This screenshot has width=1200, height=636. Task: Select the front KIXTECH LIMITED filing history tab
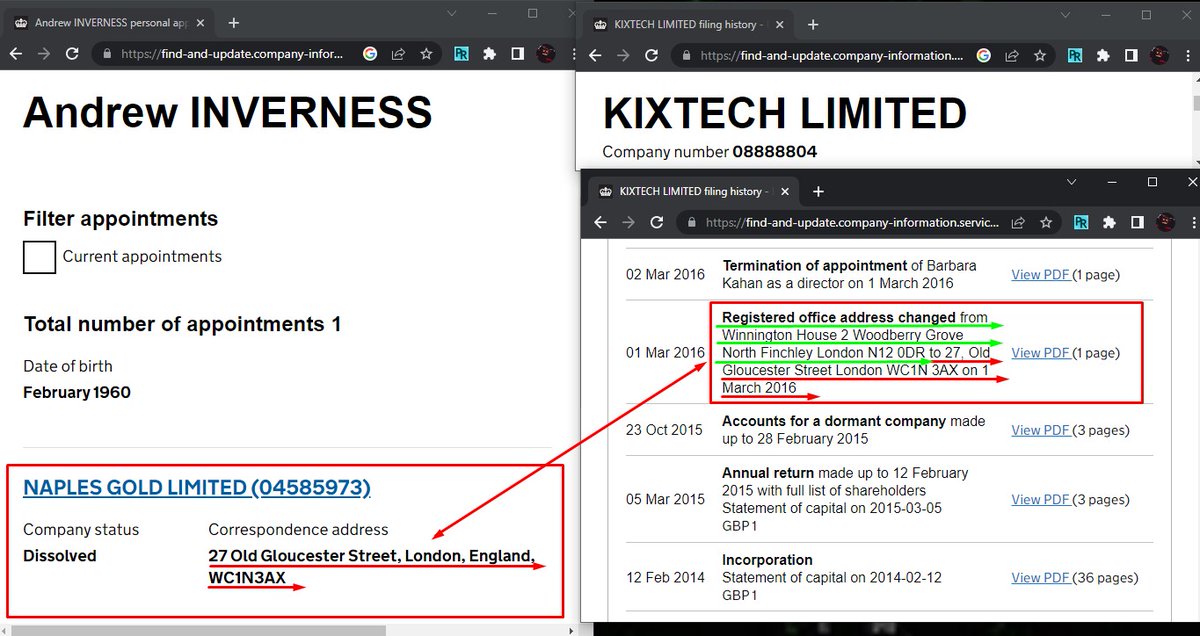694,191
